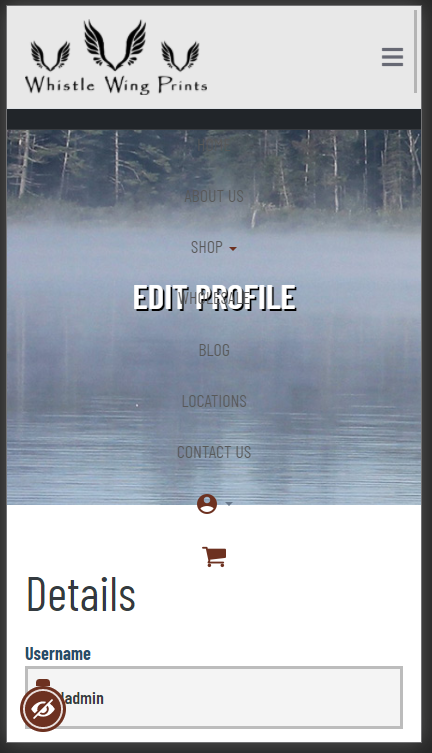Click the EDIT PROFILE banner heading
432x753 pixels.
click(x=215, y=298)
